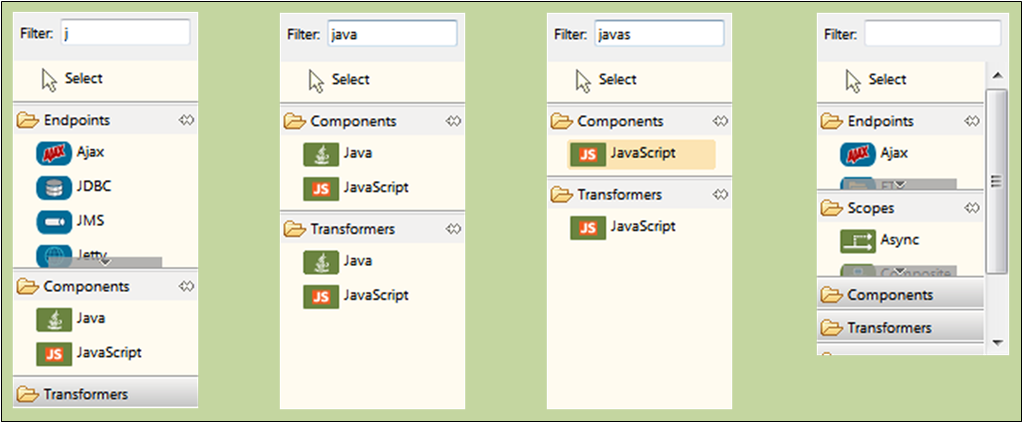Image resolution: width=1022 pixels, height=422 pixels.
Task: Click the vertical scrollbar thumb in fourth panel
Action: (996, 180)
